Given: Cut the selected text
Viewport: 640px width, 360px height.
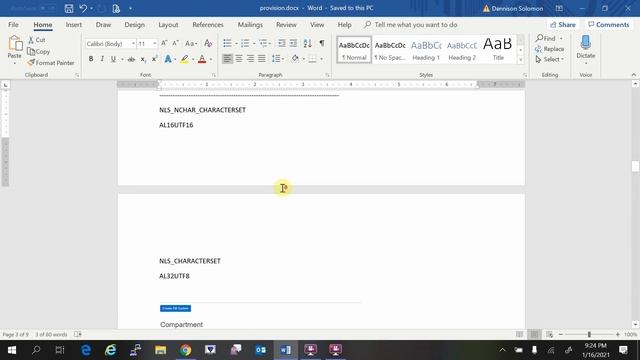Looking at the screenshot, I should 37,40.
